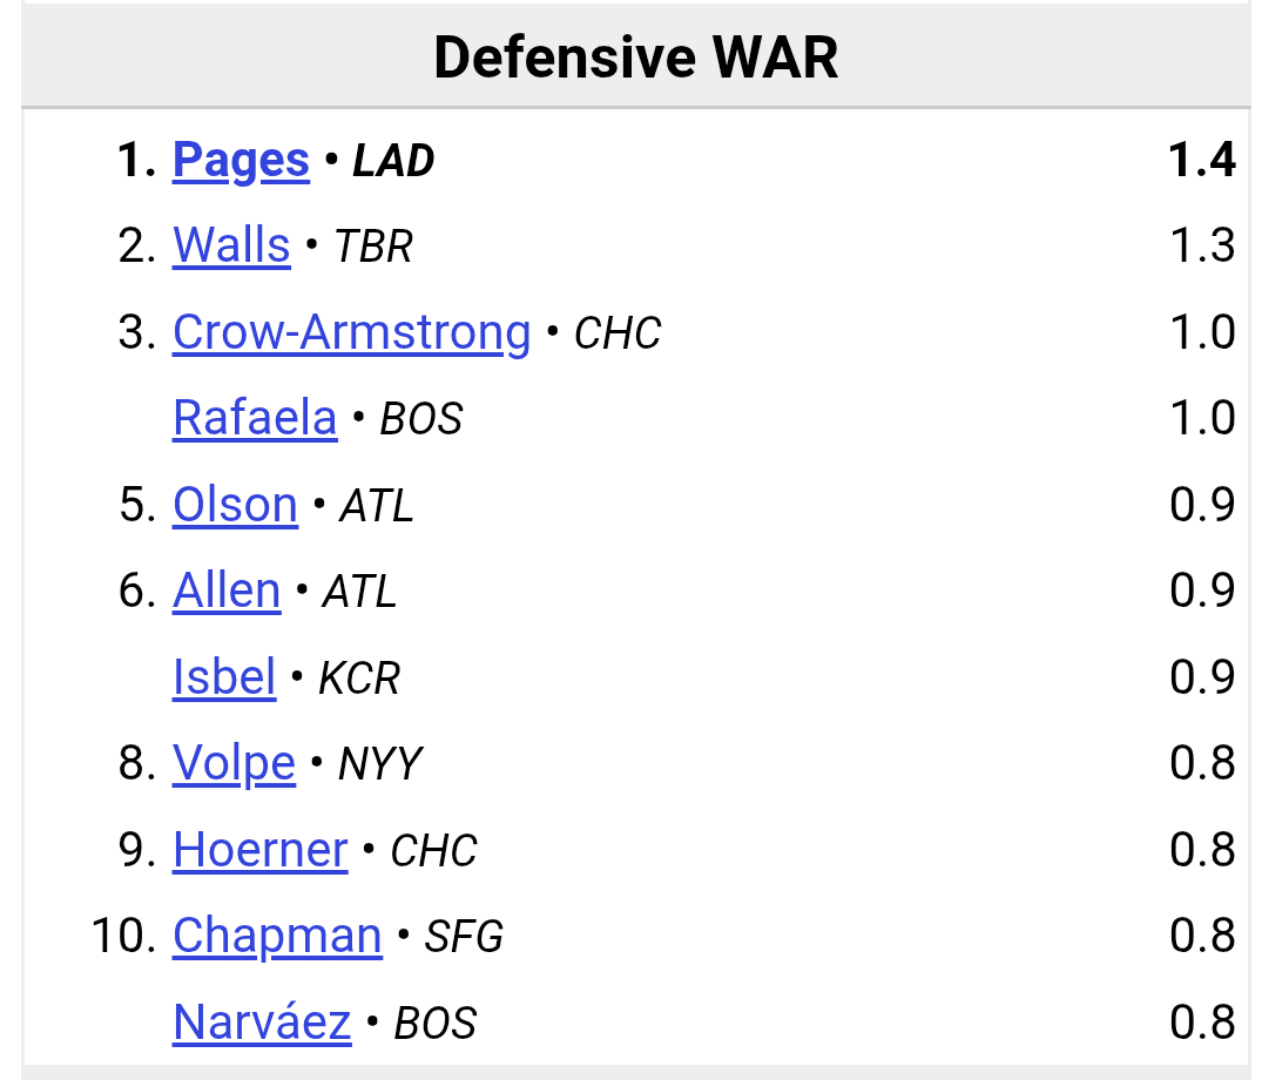Open the Olson player link
The height and width of the screenshot is (1080, 1268).
(235, 505)
